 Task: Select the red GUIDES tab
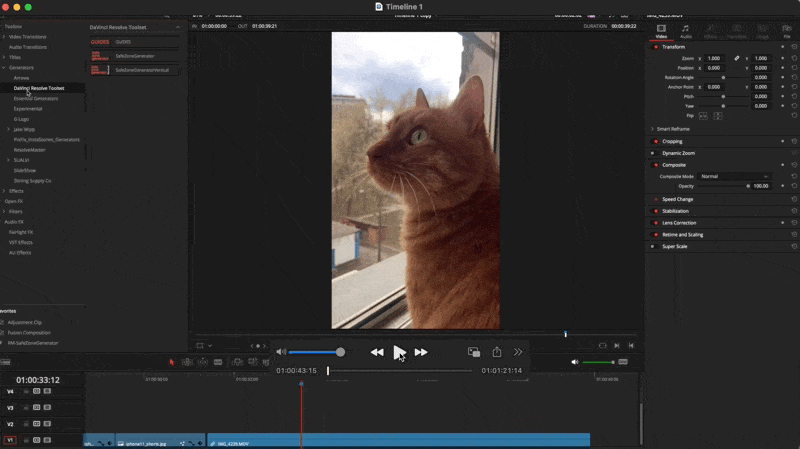tap(100, 42)
